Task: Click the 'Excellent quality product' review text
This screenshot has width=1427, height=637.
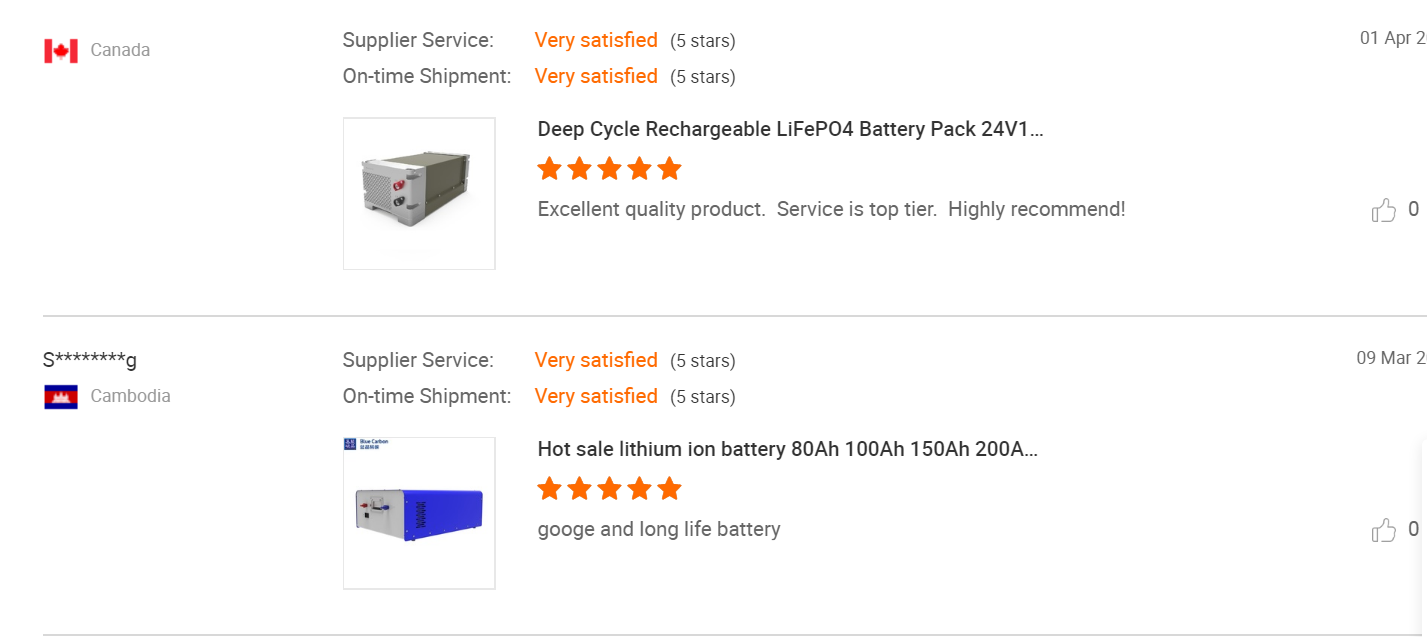Action: point(831,209)
